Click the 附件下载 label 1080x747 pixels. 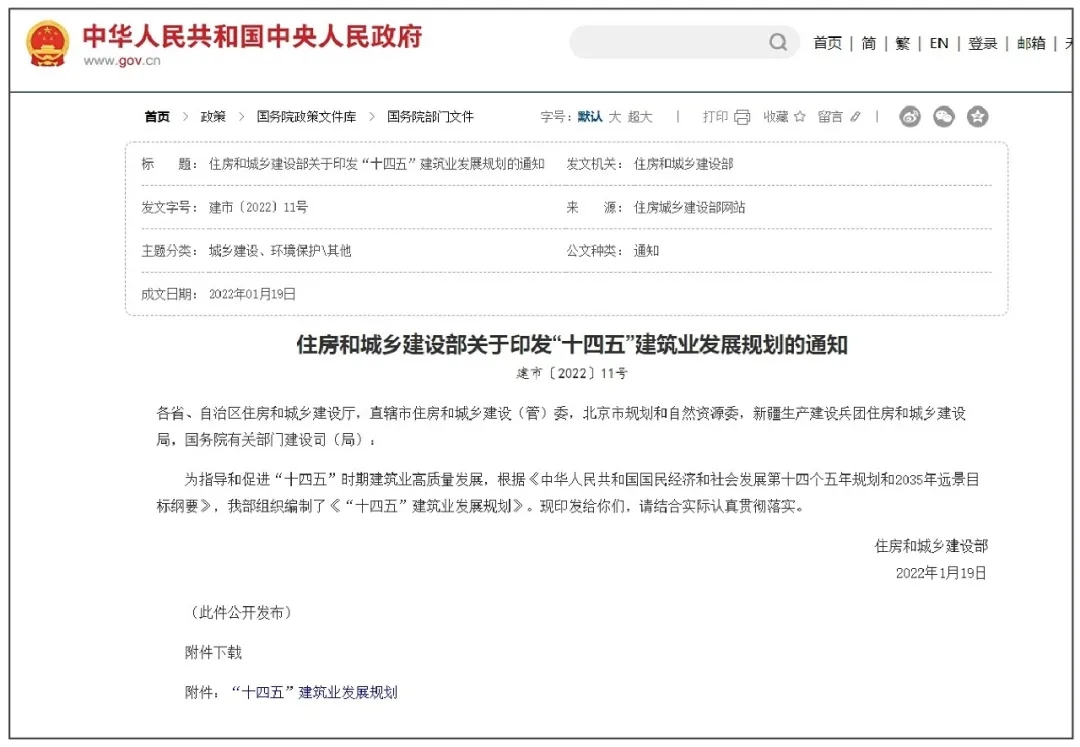click(214, 652)
